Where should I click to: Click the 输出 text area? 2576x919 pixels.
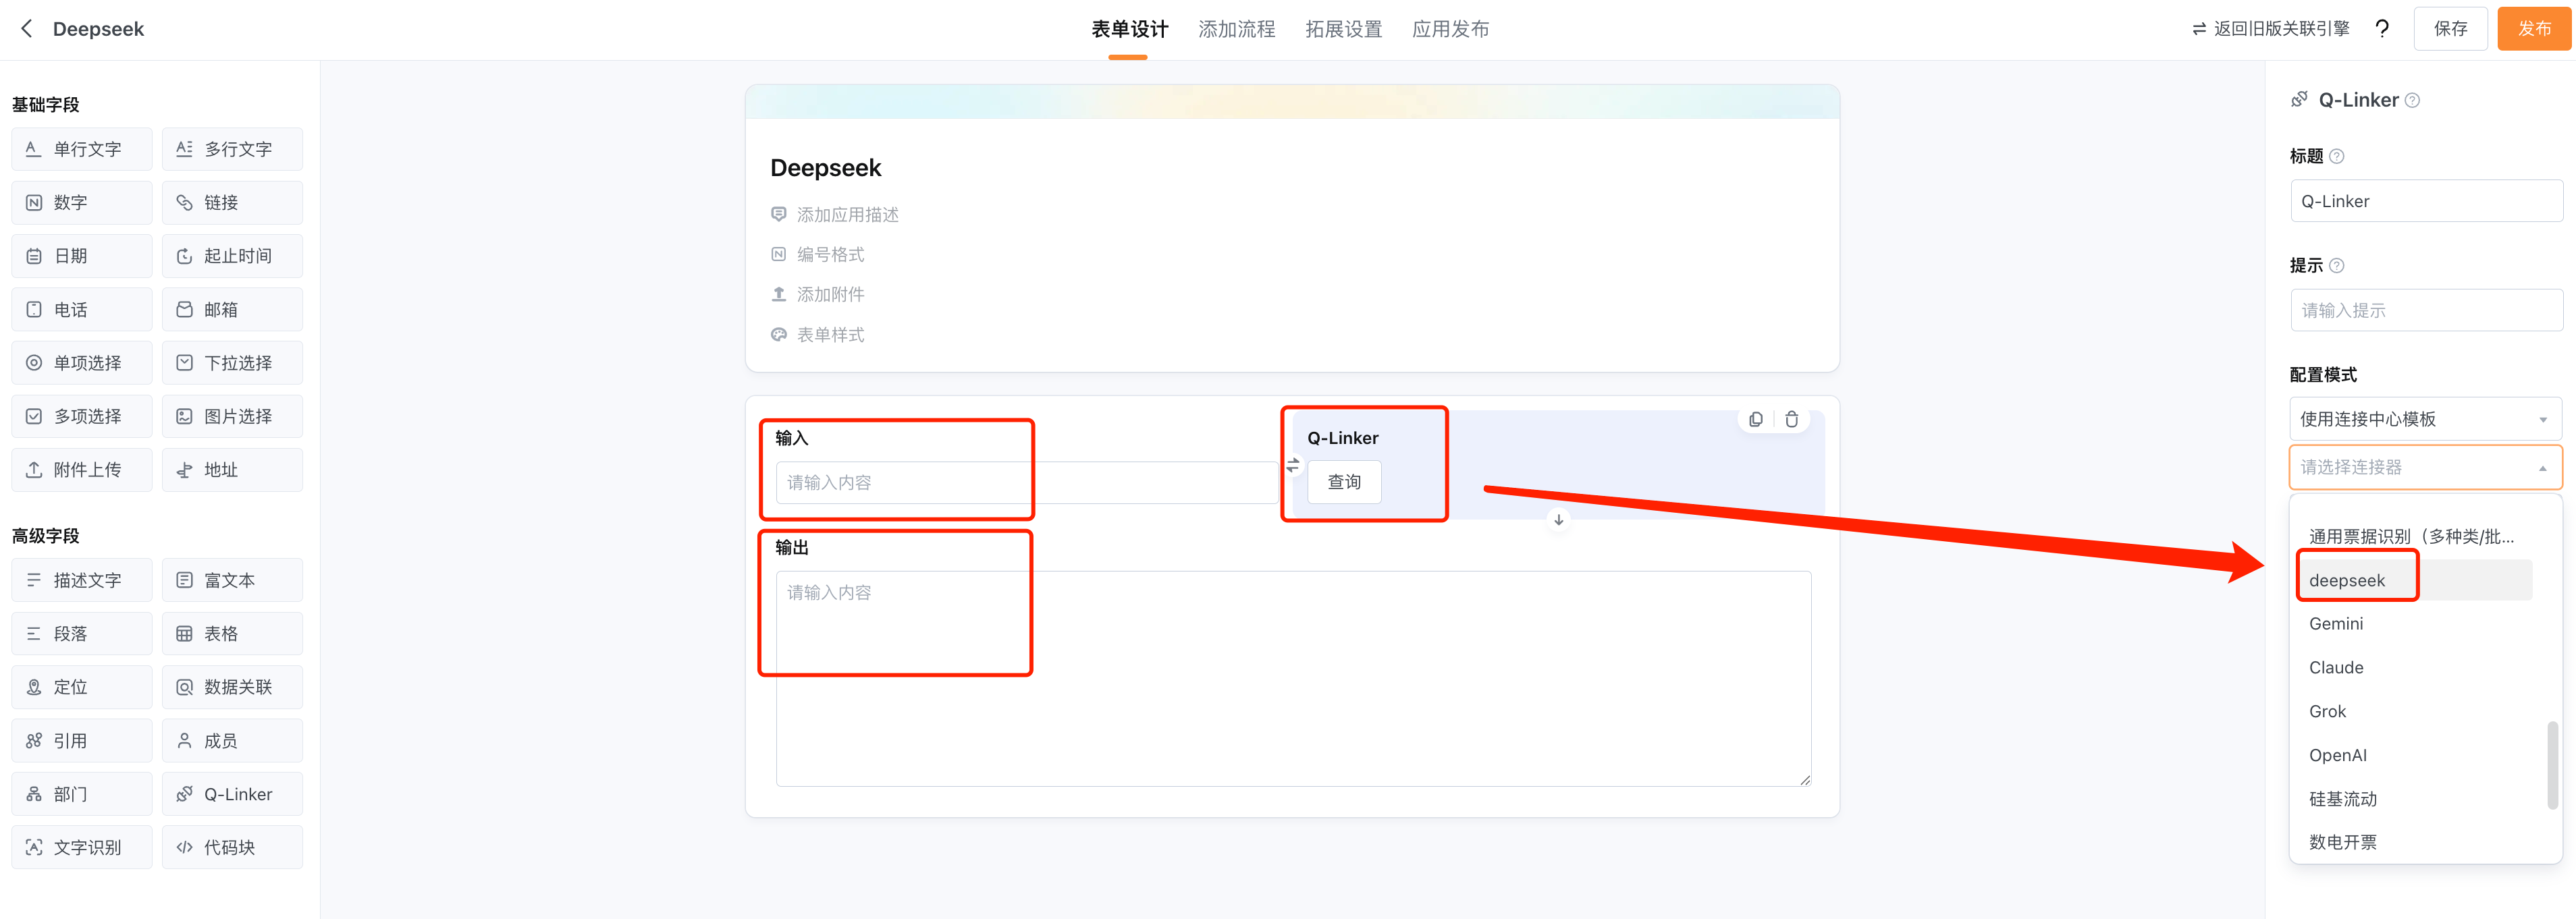[1293, 679]
